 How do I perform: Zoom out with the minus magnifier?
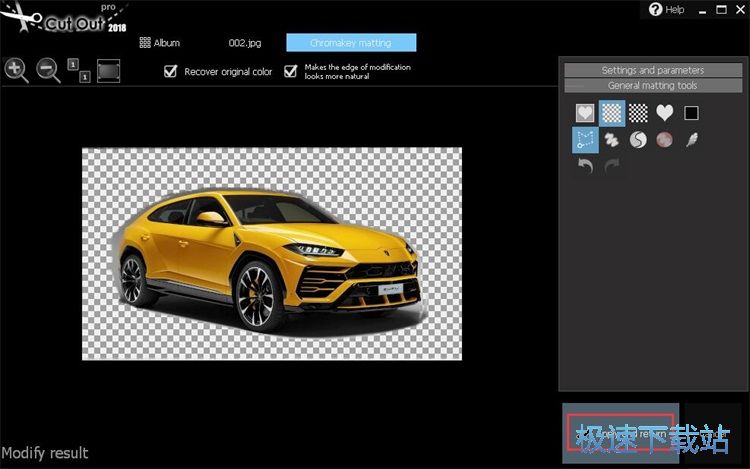pos(48,70)
